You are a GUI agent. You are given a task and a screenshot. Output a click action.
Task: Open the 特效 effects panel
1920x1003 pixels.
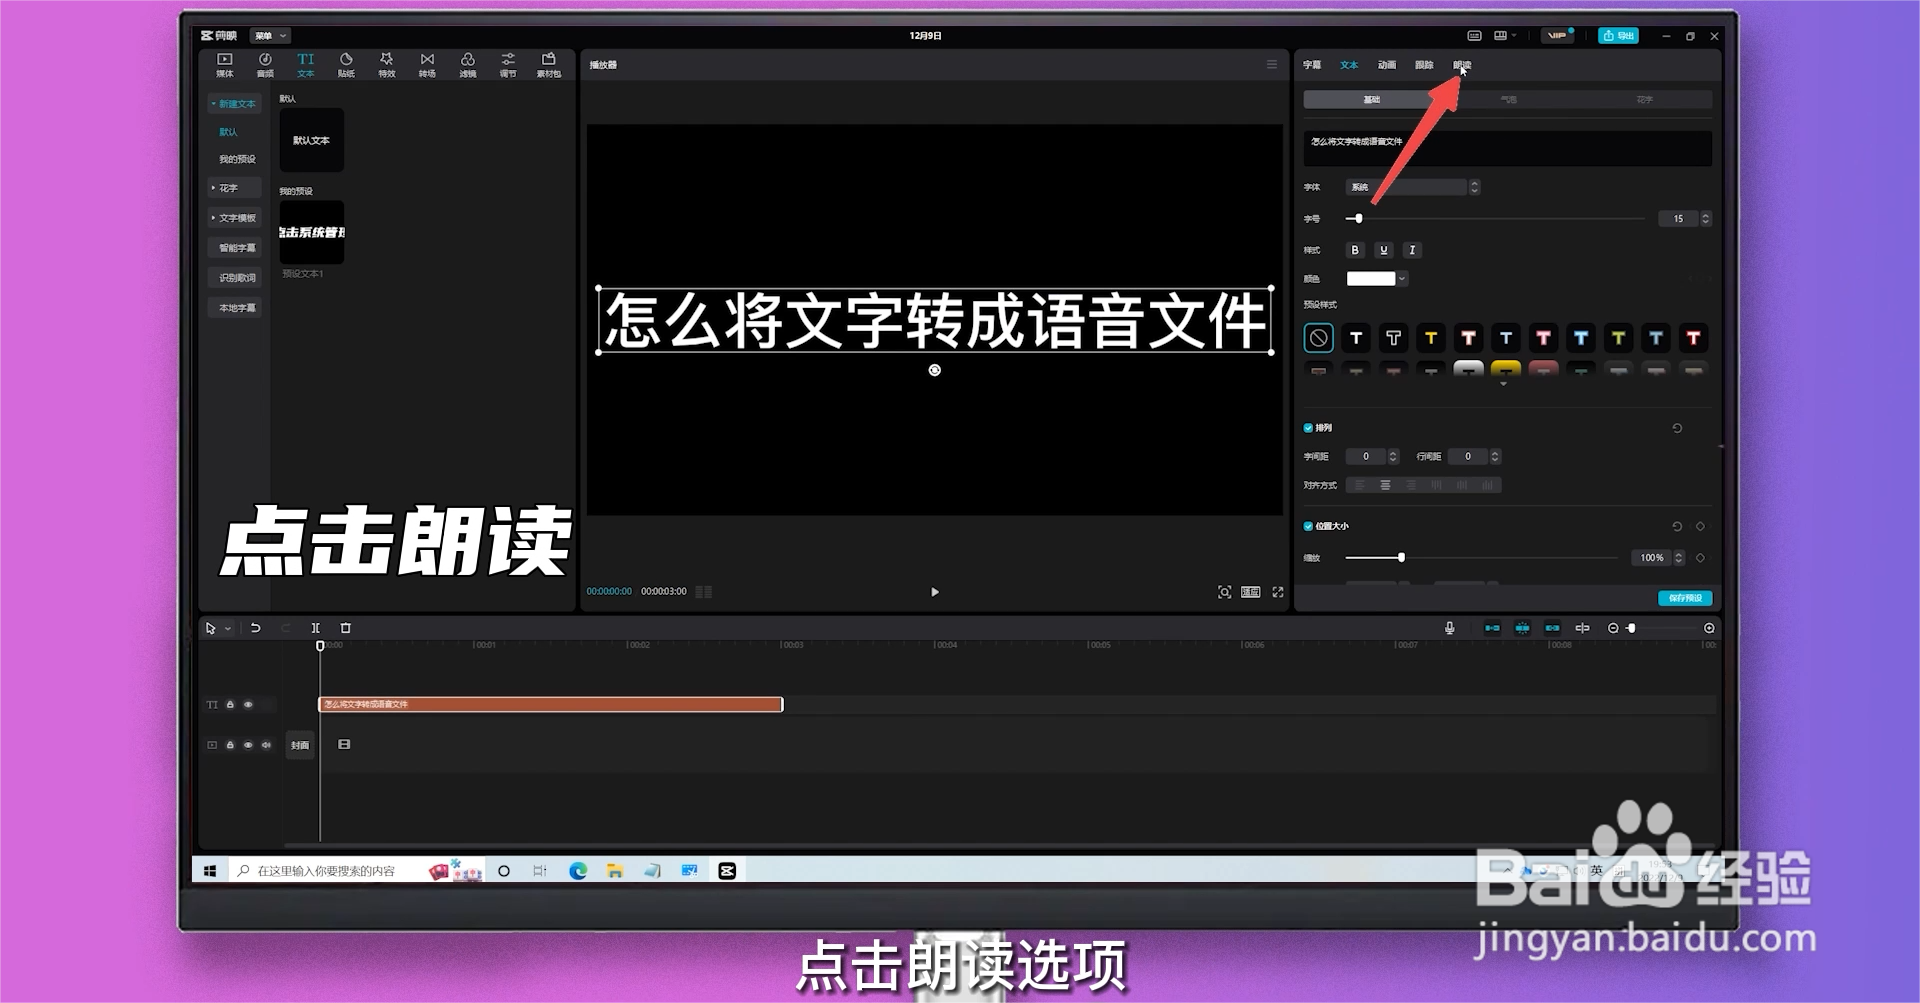click(386, 64)
